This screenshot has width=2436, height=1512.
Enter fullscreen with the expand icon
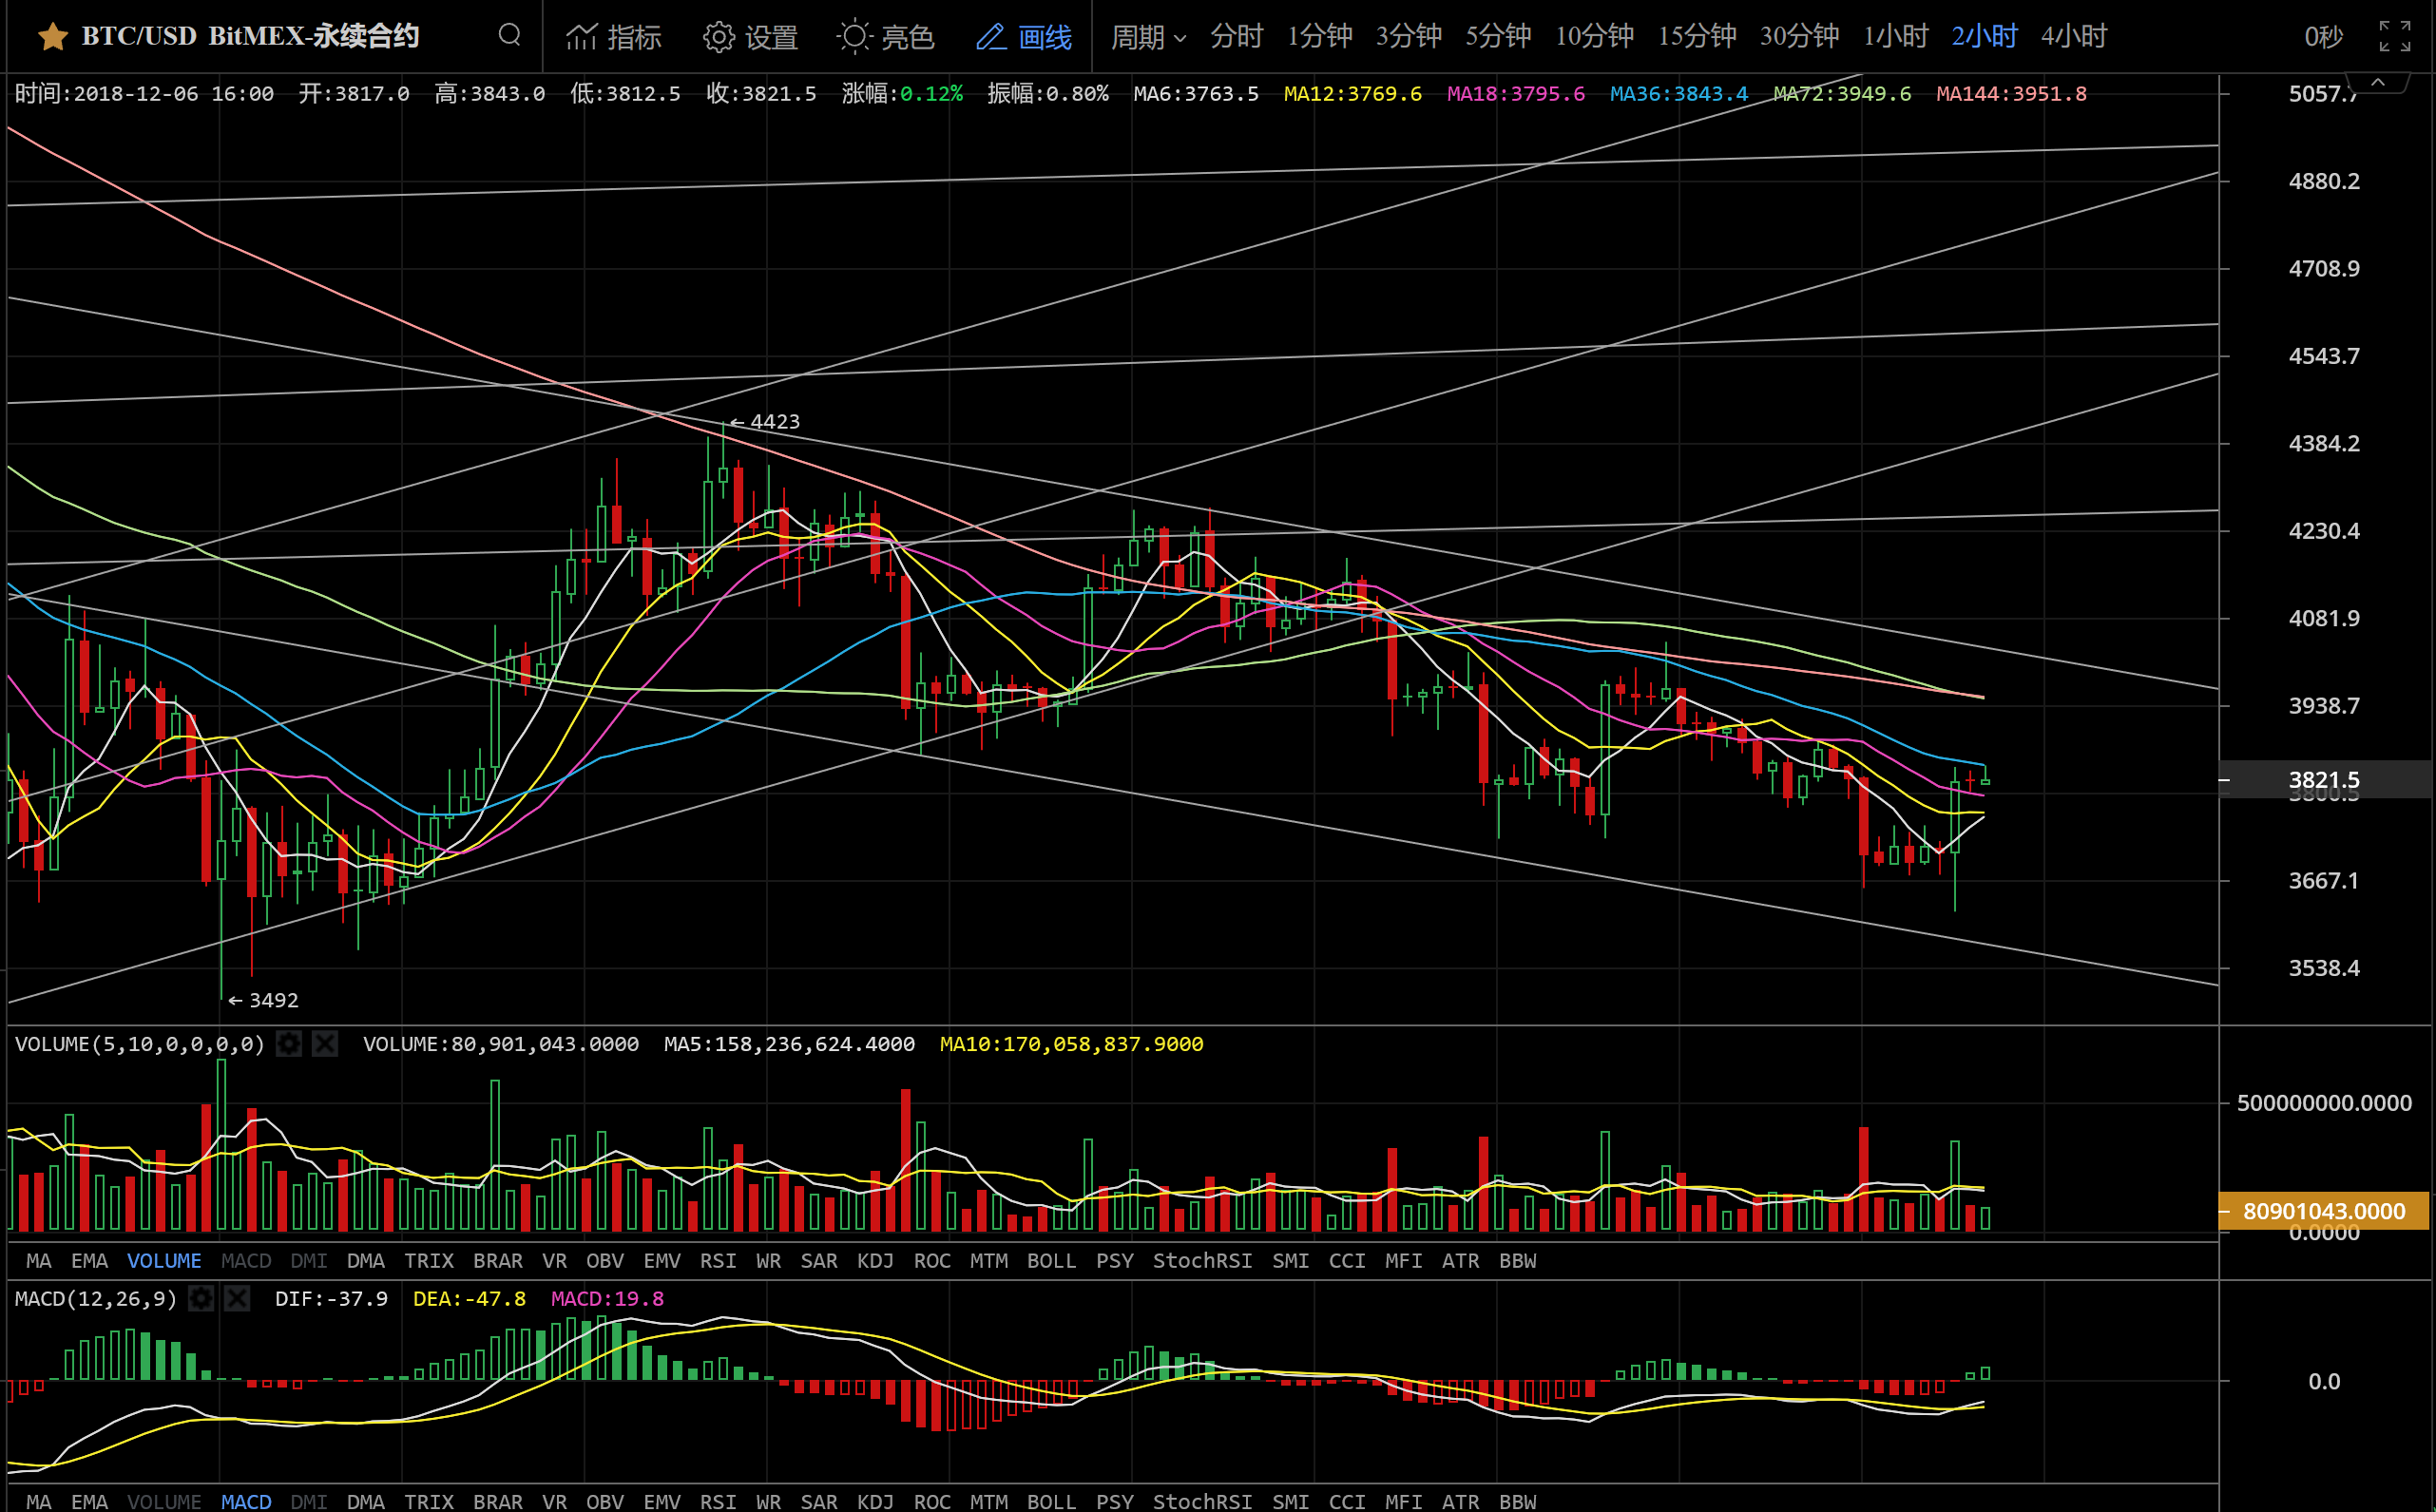point(2395,36)
